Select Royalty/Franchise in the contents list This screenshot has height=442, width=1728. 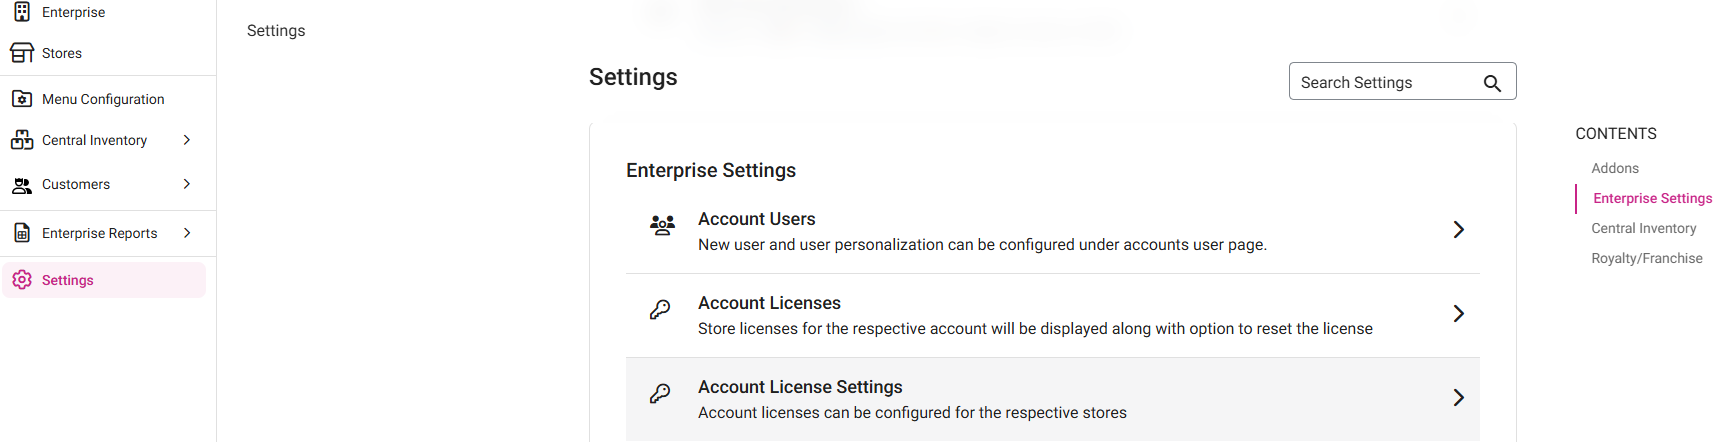click(x=1646, y=258)
